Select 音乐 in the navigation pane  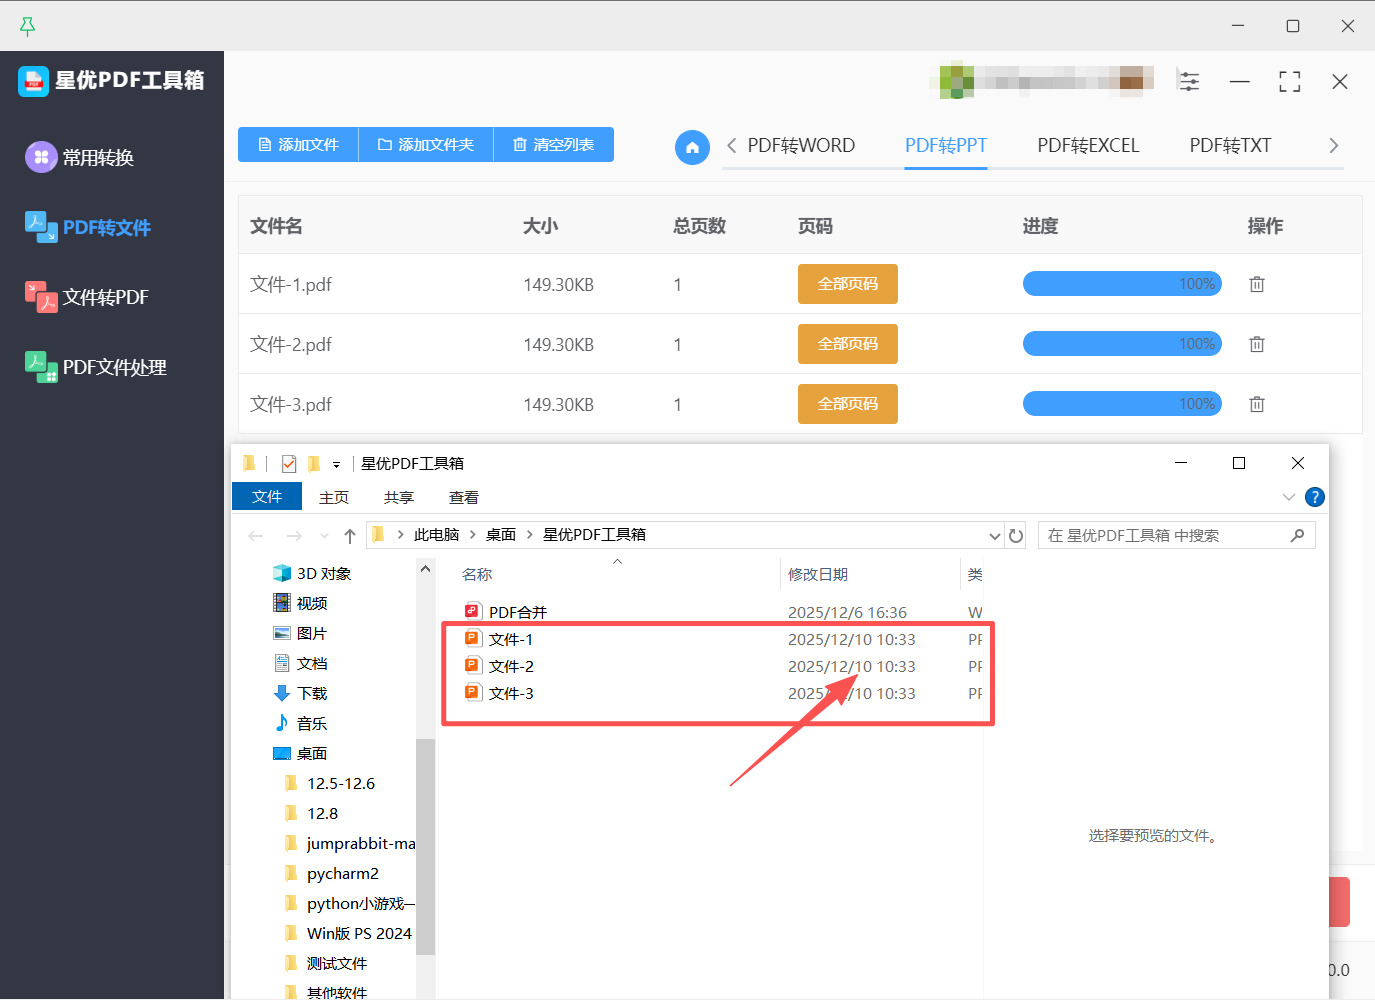pos(301,723)
